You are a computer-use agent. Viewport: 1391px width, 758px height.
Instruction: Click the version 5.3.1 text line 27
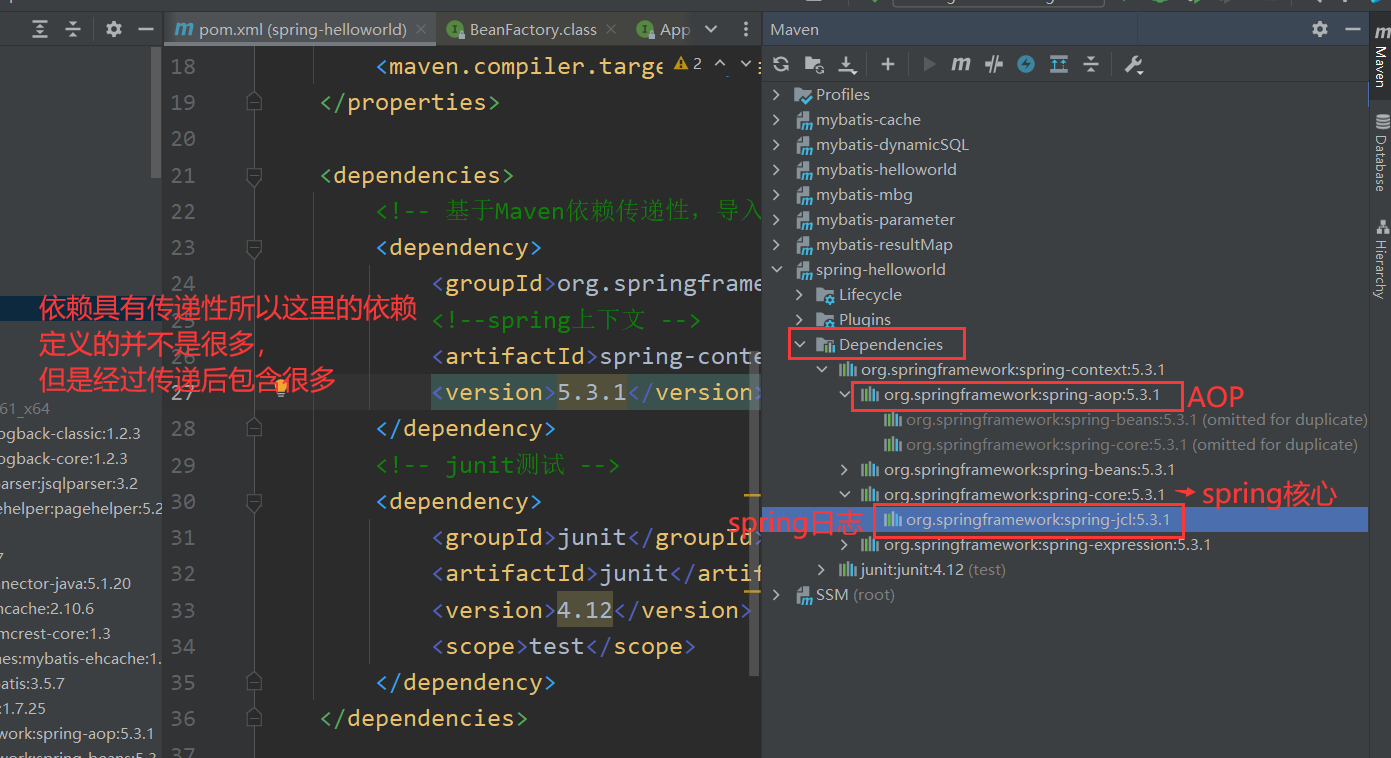(x=592, y=392)
